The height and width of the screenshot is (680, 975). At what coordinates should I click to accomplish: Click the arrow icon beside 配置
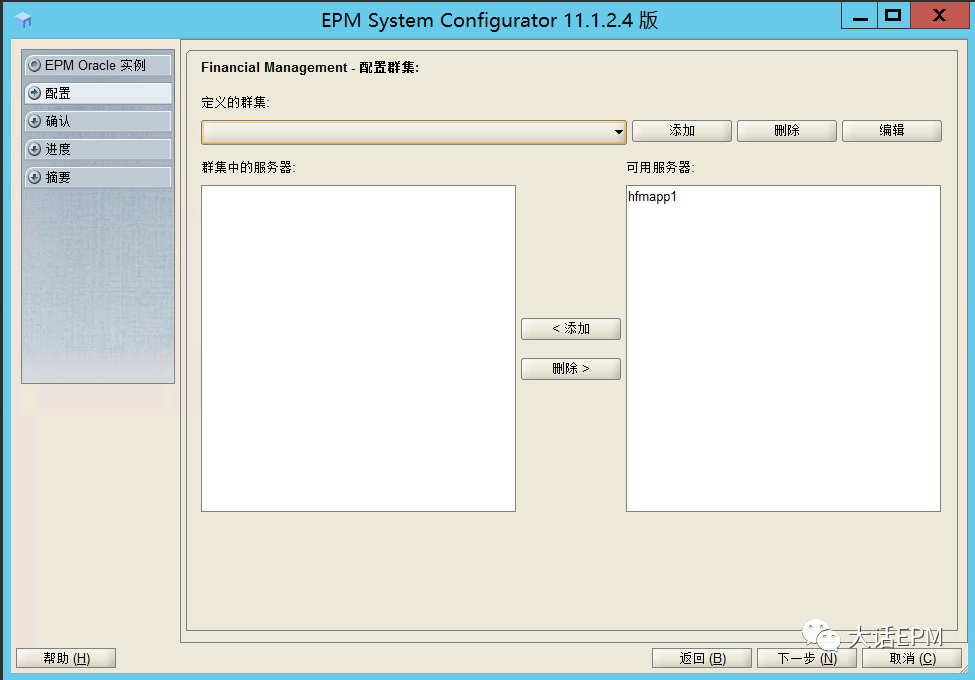tap(35, 93)
